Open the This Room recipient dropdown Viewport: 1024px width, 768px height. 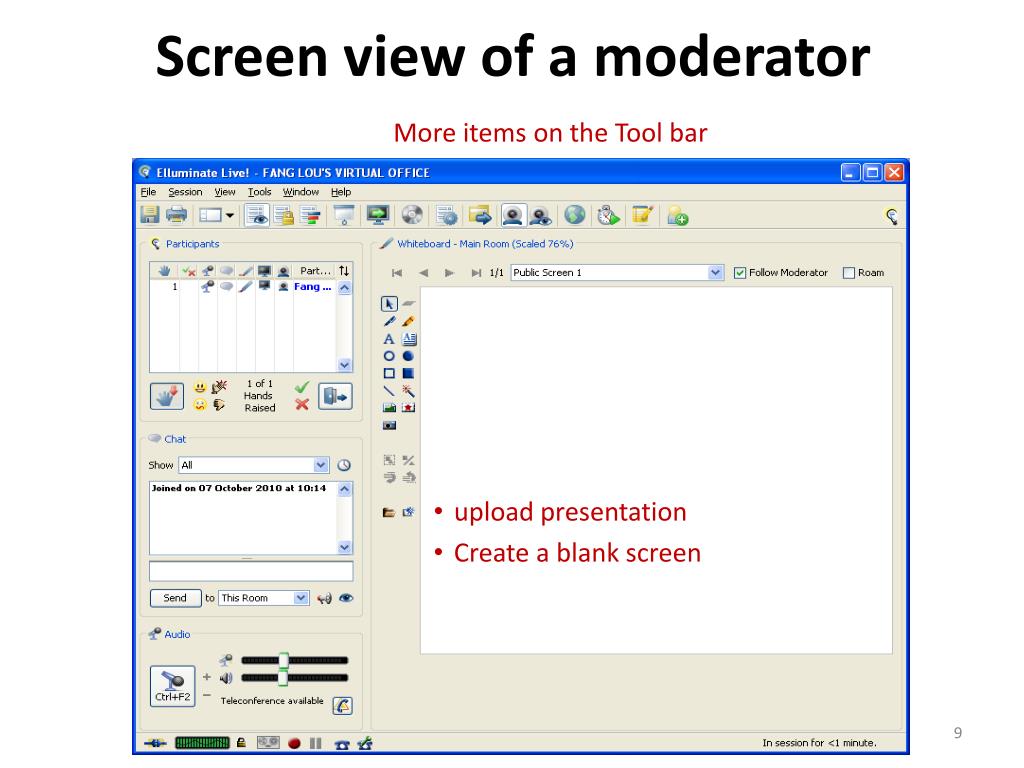point(263,598)
